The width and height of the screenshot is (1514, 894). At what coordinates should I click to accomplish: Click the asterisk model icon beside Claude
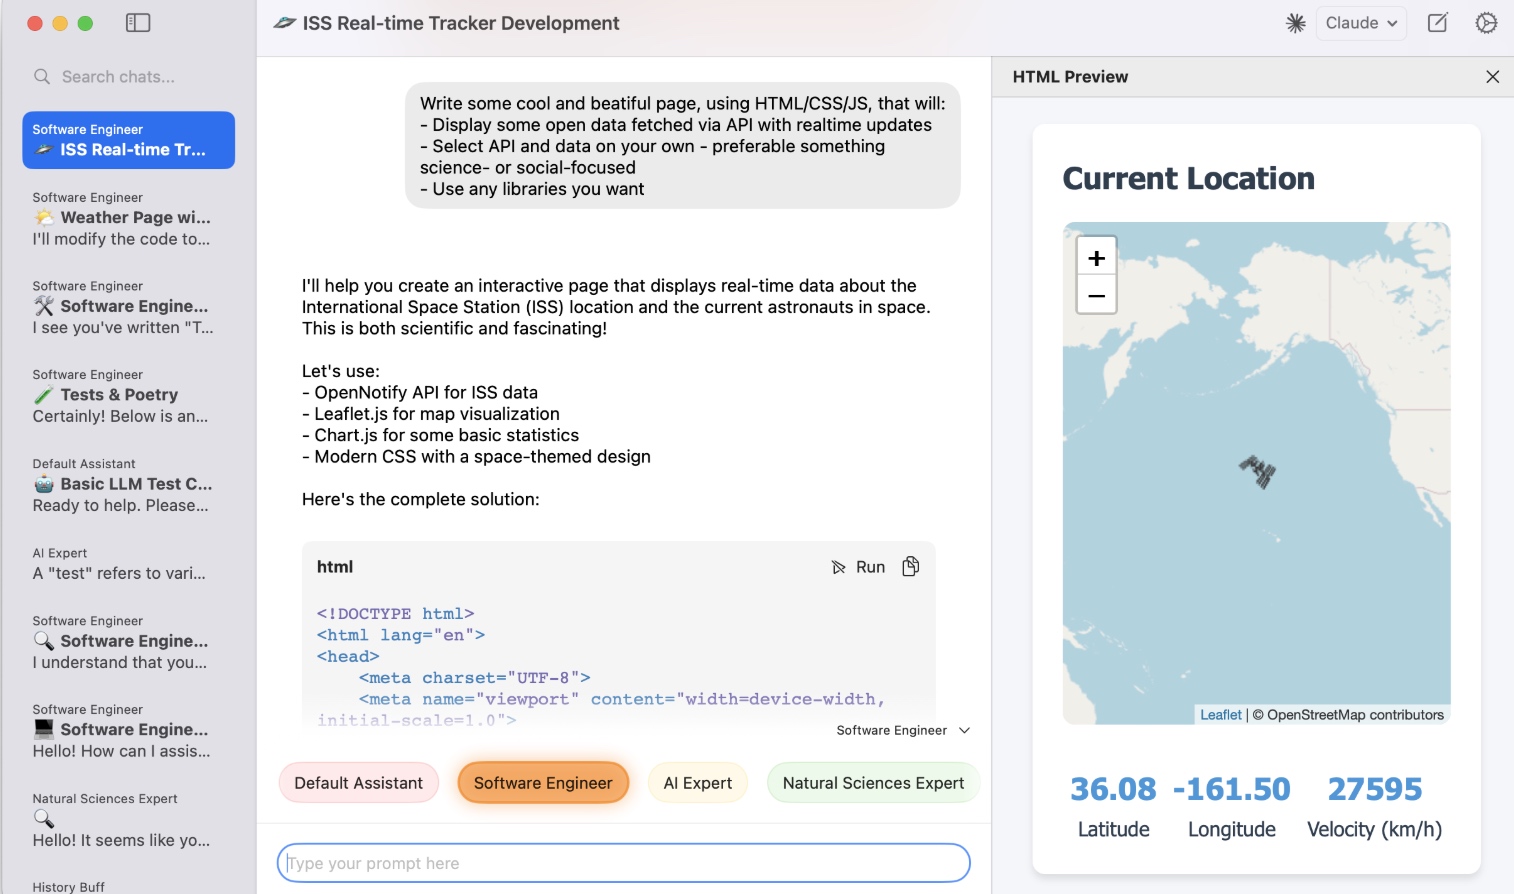point(1296,23)
